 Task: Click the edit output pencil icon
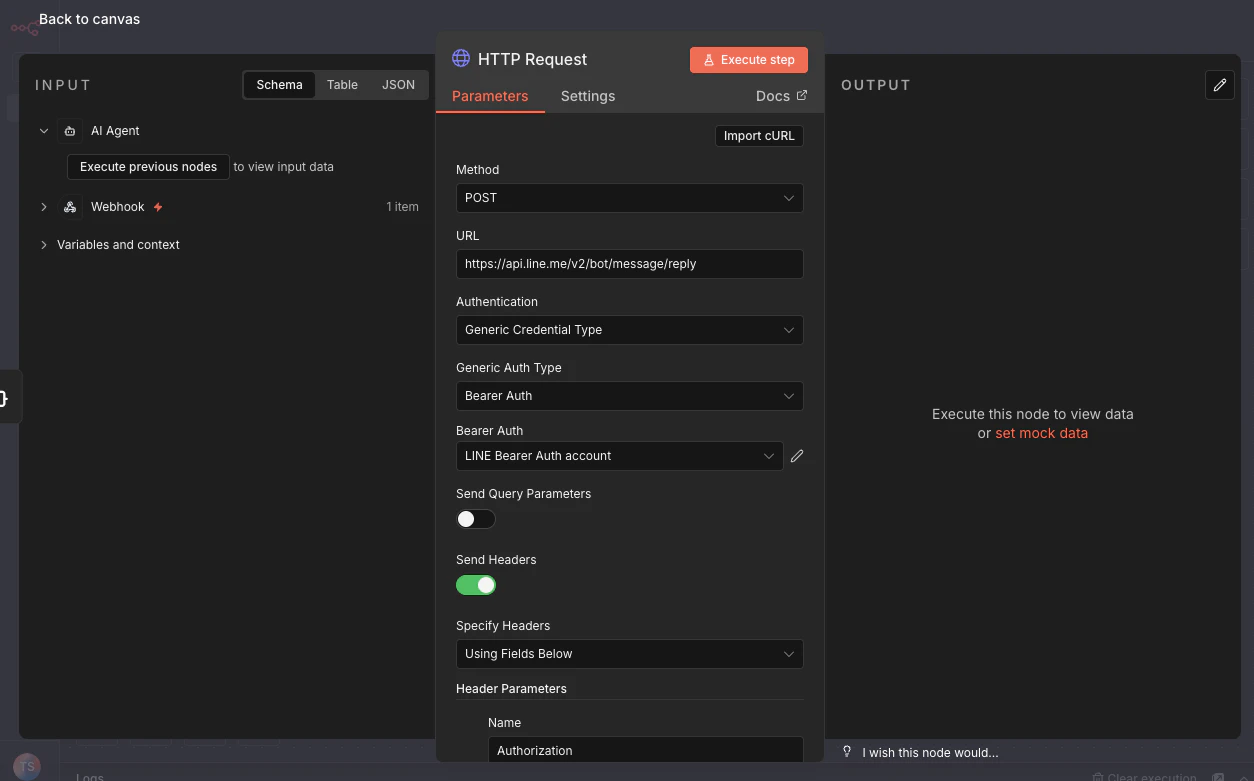[x=1220, y=85]
